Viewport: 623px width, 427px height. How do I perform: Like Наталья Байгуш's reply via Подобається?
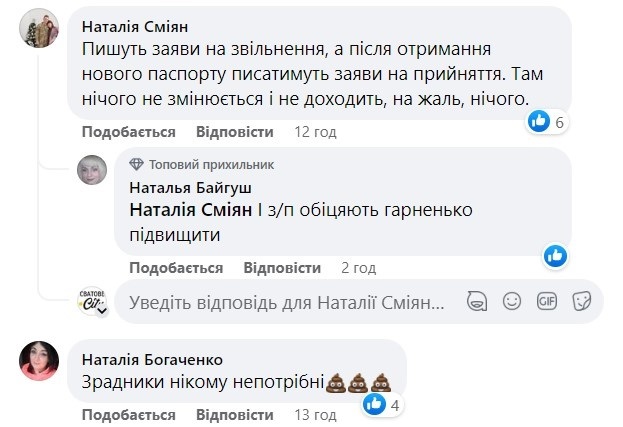(176, 268)
